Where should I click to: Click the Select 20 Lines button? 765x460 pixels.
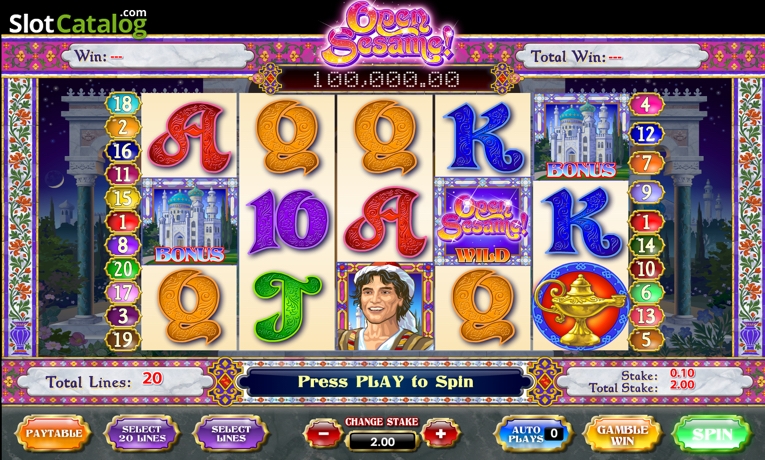pos(141,433)
